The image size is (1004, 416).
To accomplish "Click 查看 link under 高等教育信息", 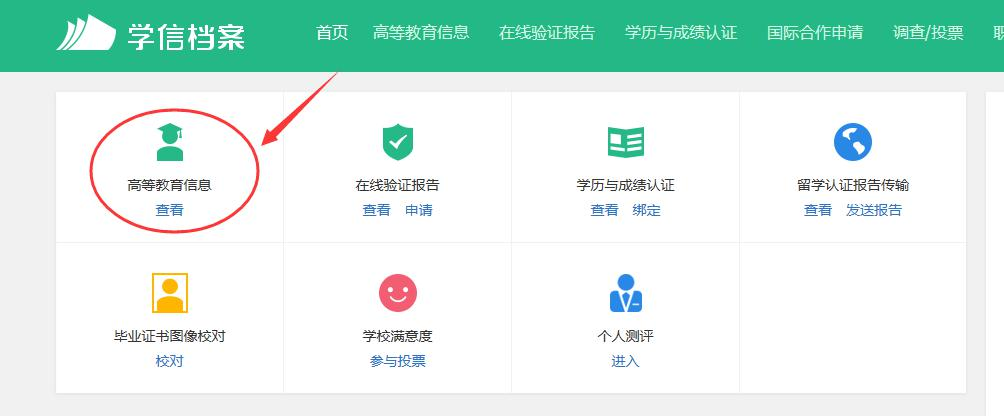I will (x=169, y=210).
